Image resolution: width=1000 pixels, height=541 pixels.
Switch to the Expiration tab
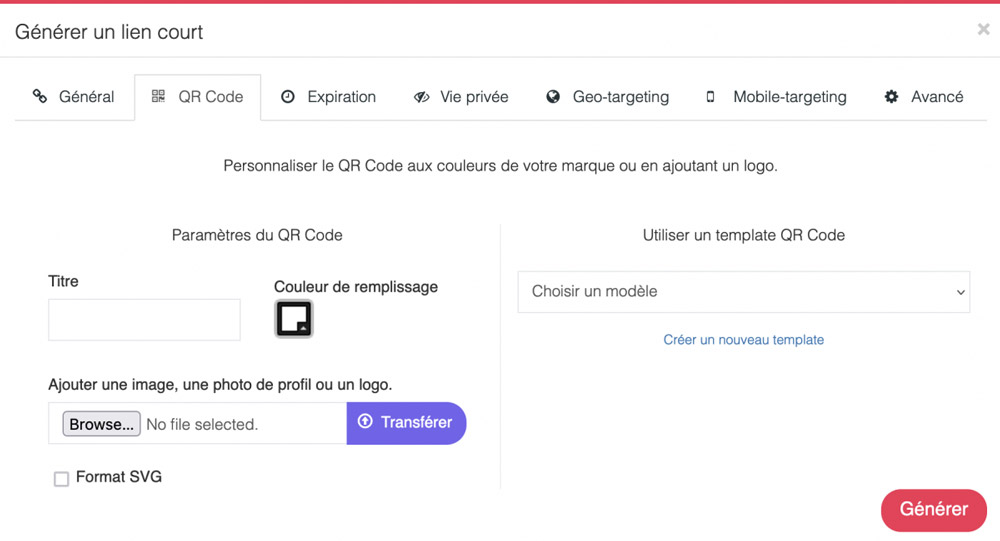(329, 97)
